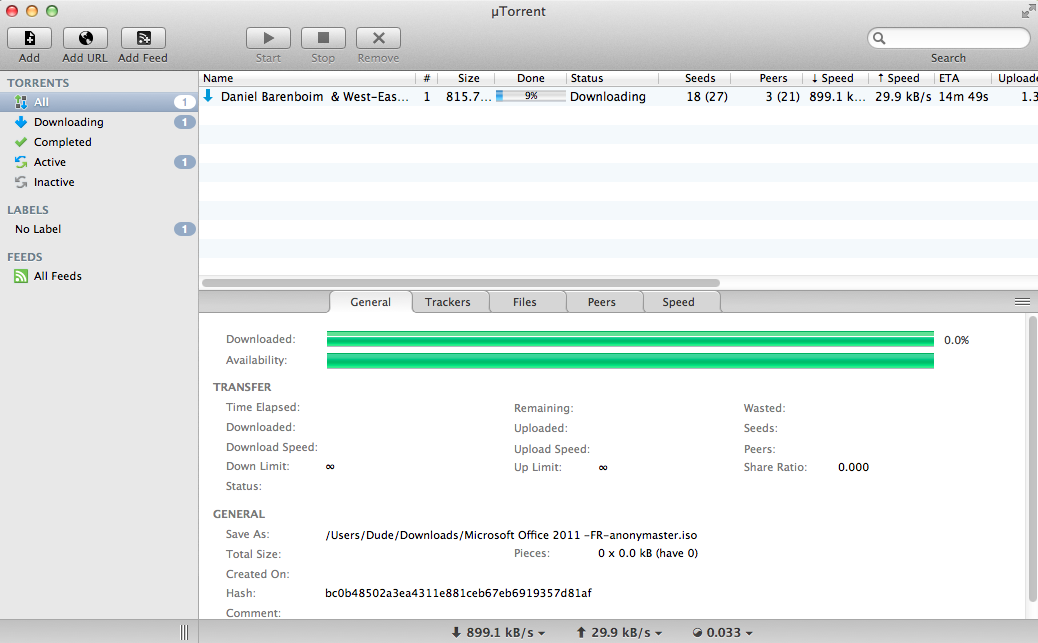The width and height of the screenshot is (1038, 643).
Task: Click the 9% progress bar in the torrent row
Action: (531, 96)
